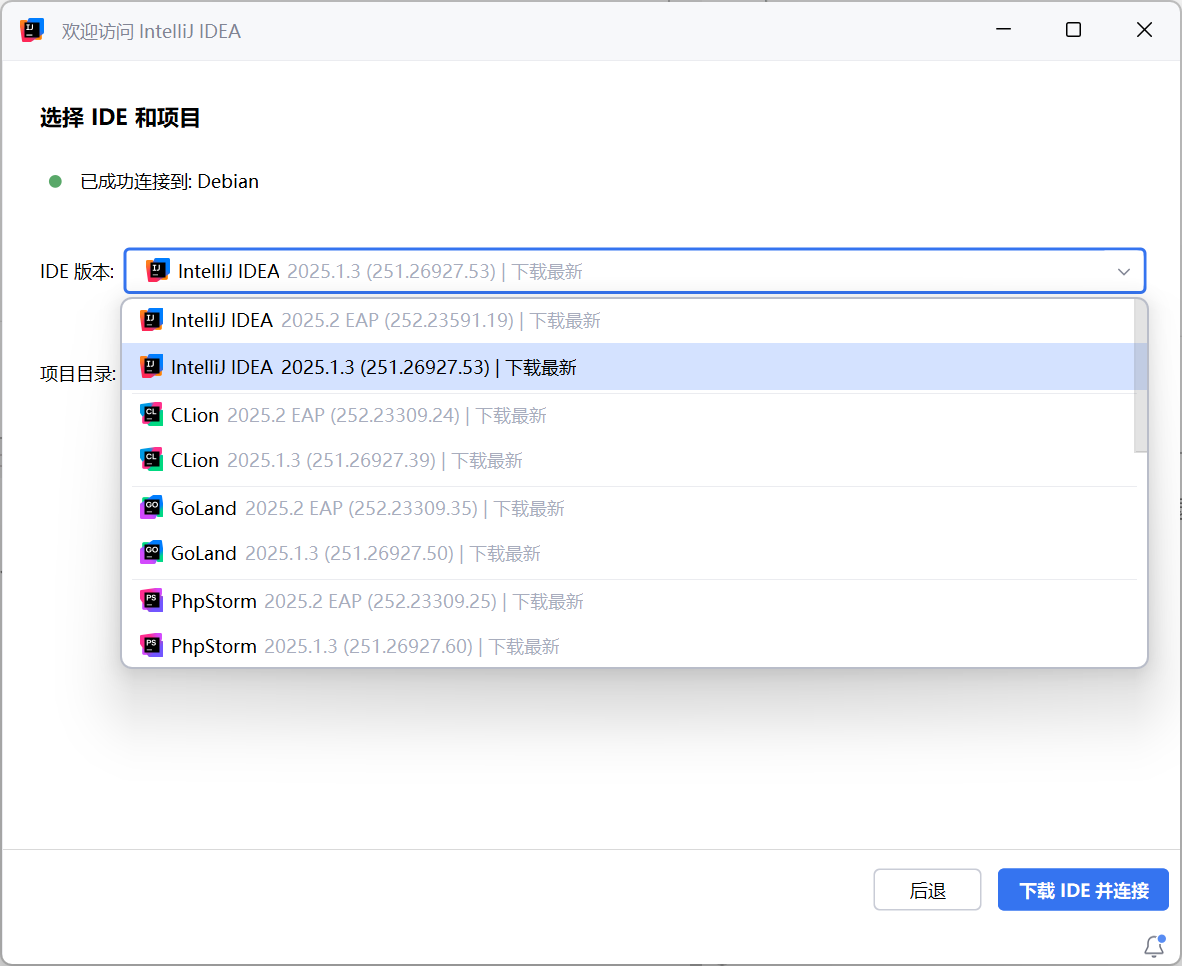1182x966 pixels.
Task: Click the GoLand 2025.2 EAP row icon
Action: tap(151, 508)
